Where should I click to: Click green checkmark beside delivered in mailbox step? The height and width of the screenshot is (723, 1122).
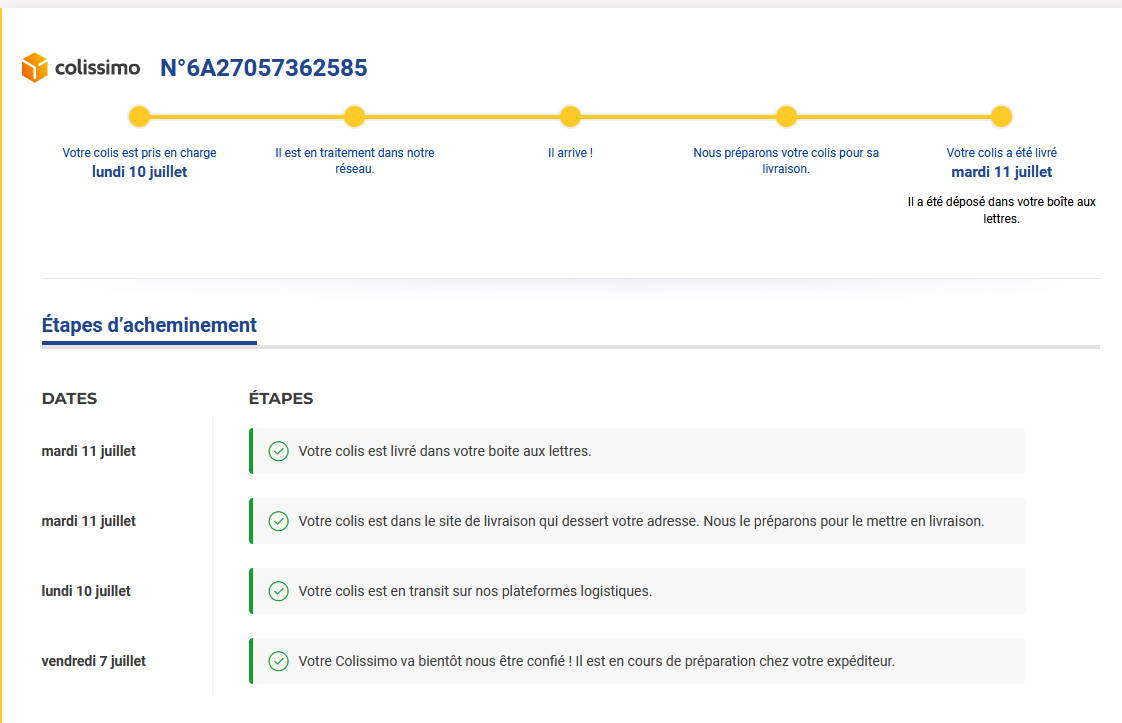pyautogui.click(x=279, y=451)
